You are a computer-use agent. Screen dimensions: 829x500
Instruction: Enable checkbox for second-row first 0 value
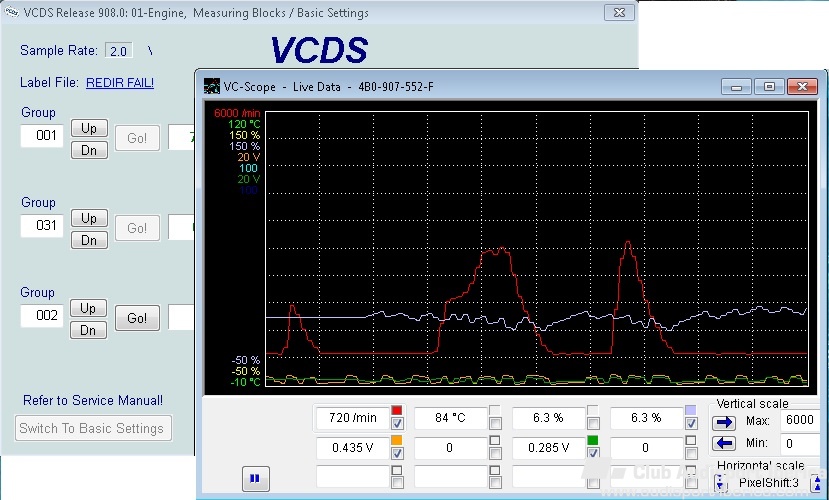tap(495, 453)
